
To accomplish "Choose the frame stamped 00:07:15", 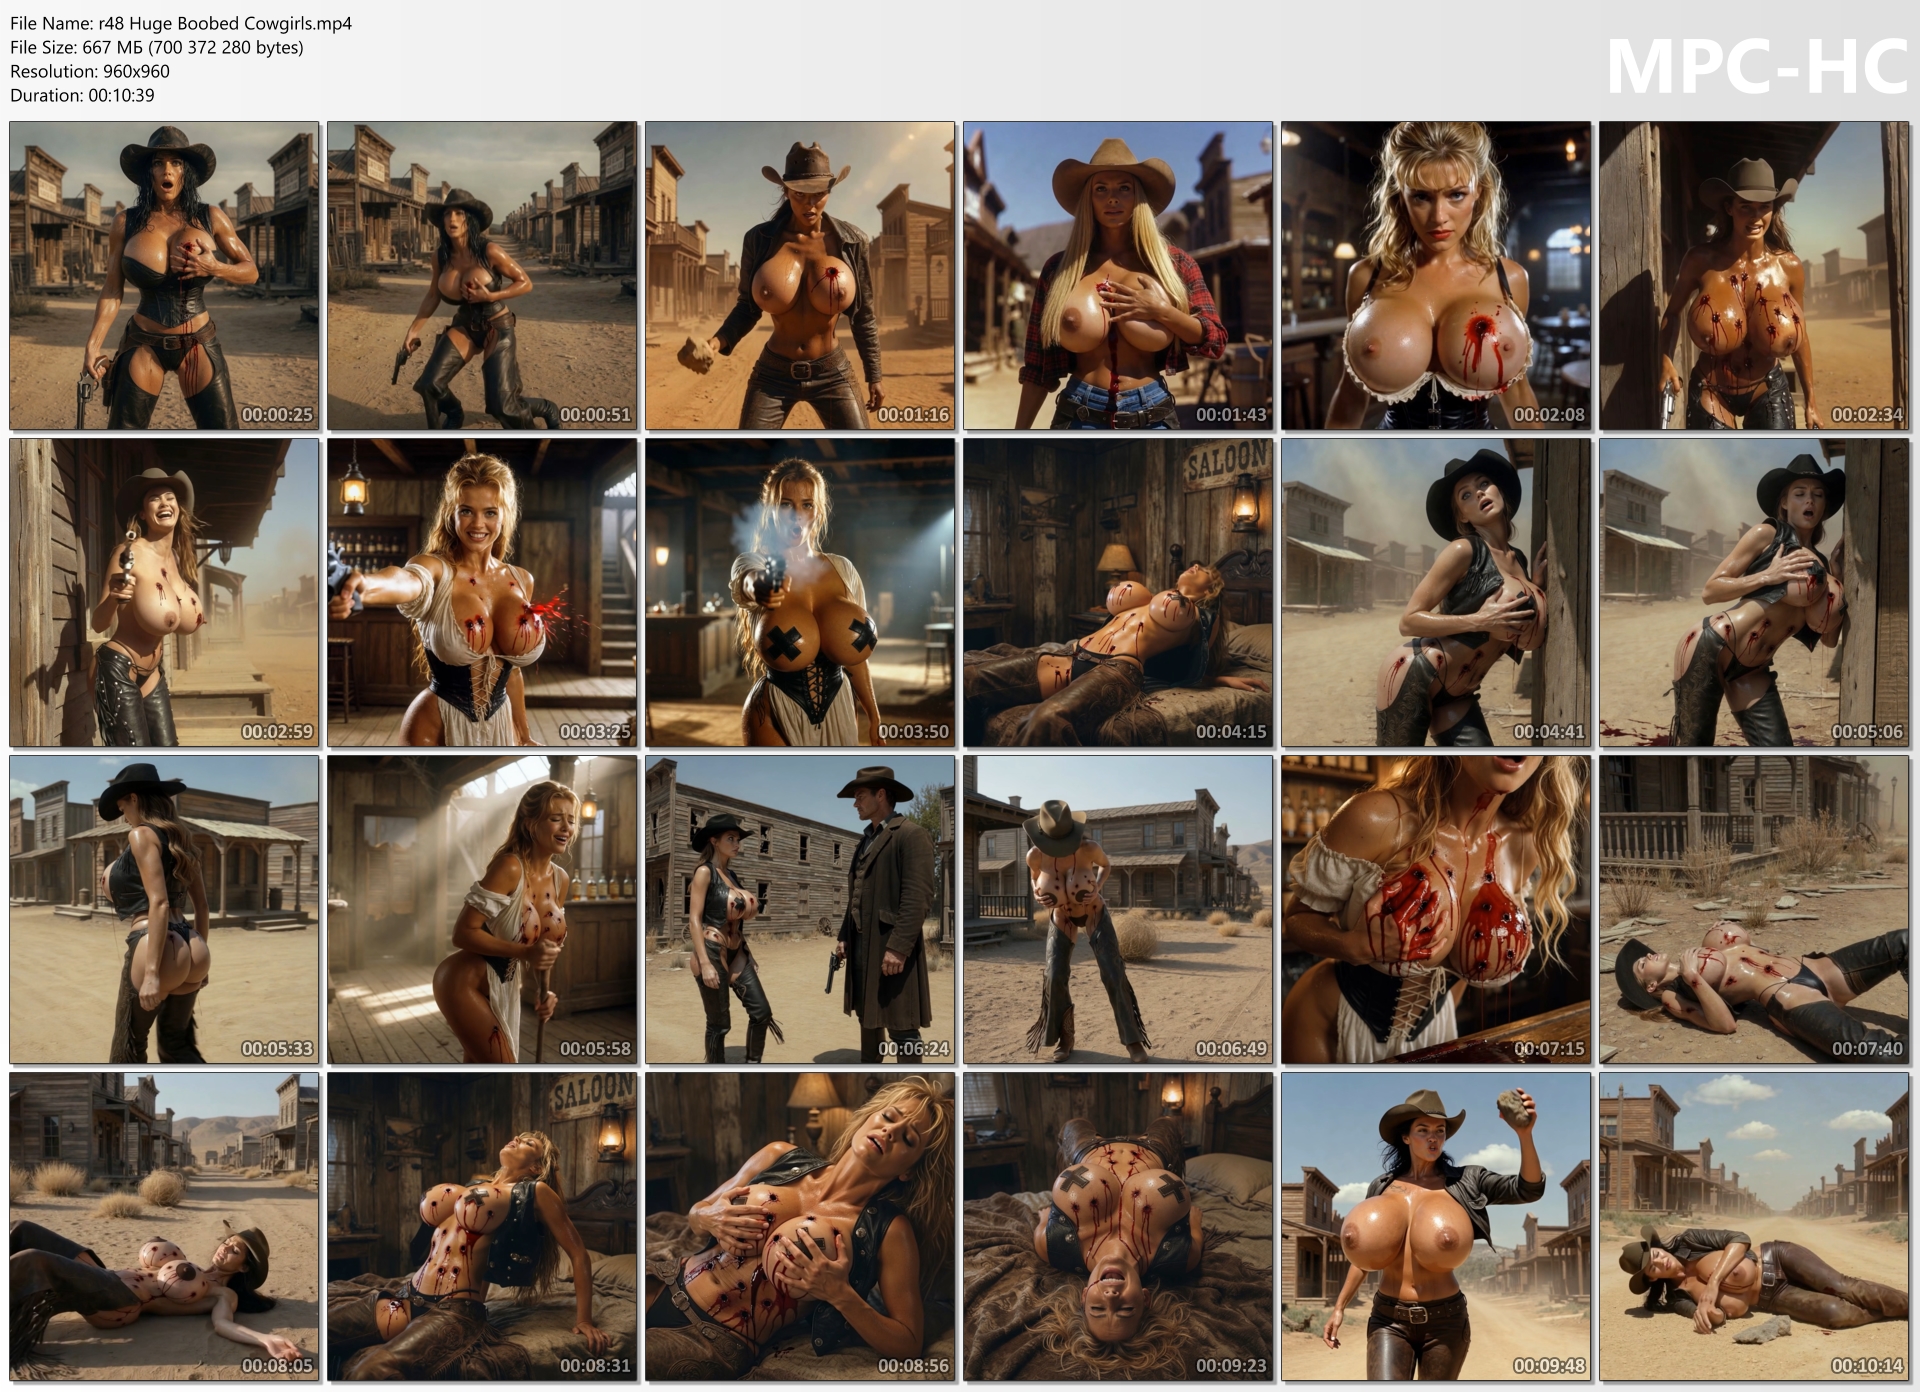I will [1436, 910].
